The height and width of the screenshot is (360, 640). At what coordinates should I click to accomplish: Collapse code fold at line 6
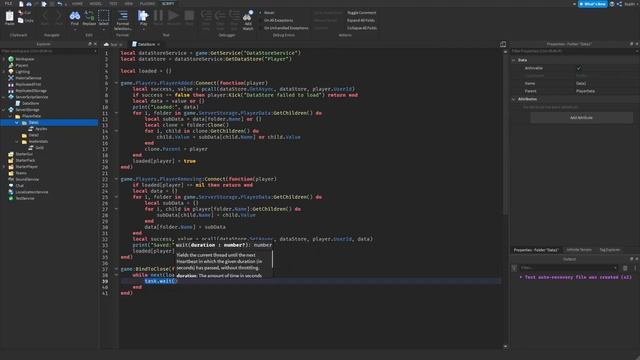pyautogui.click(x=116, y=83)
